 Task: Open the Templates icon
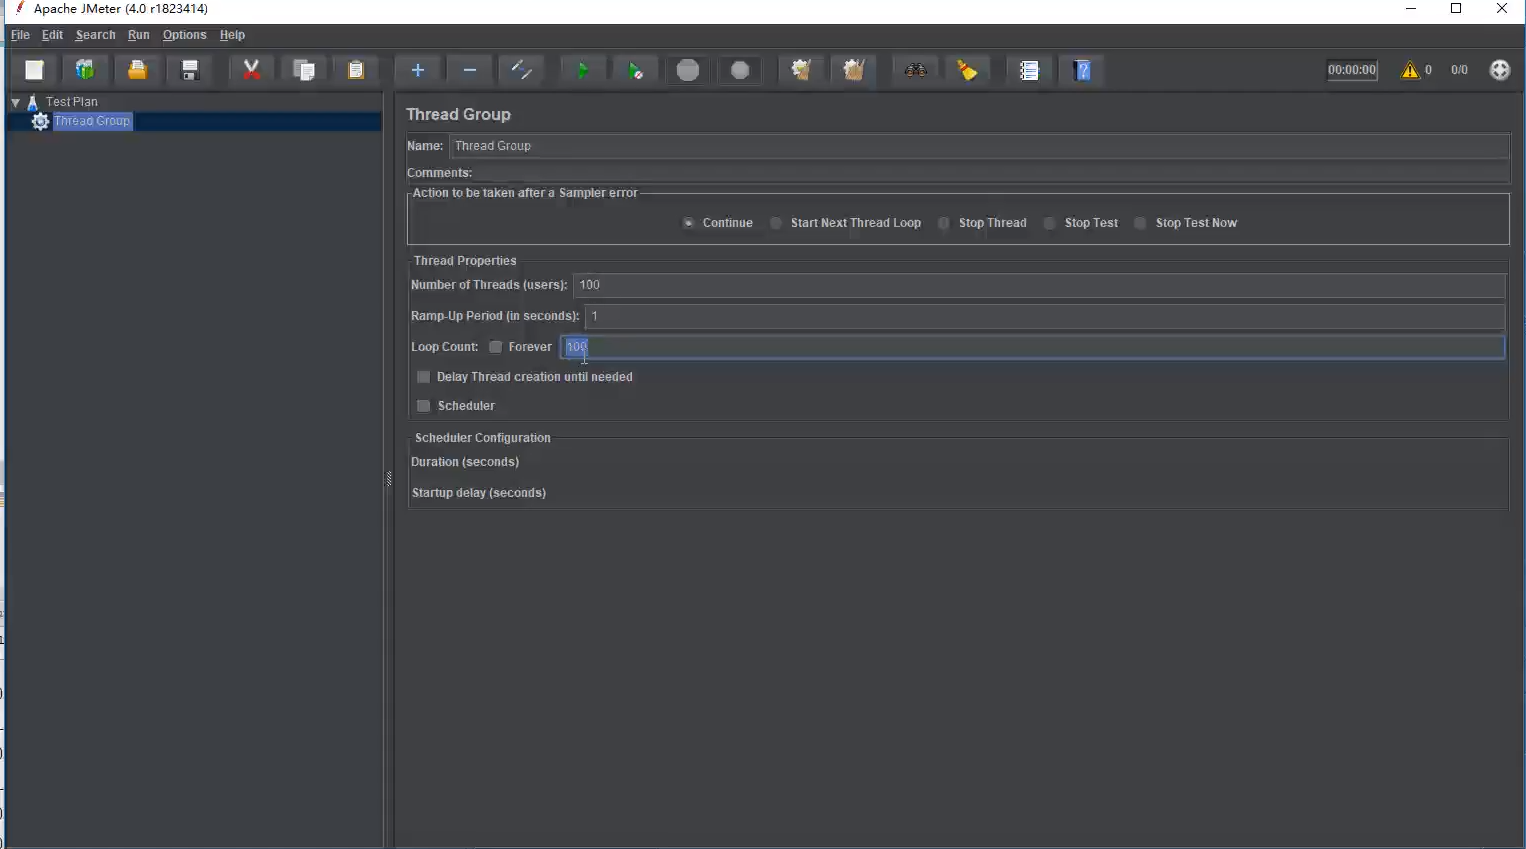pyautogui.click(x=85, y=70)
